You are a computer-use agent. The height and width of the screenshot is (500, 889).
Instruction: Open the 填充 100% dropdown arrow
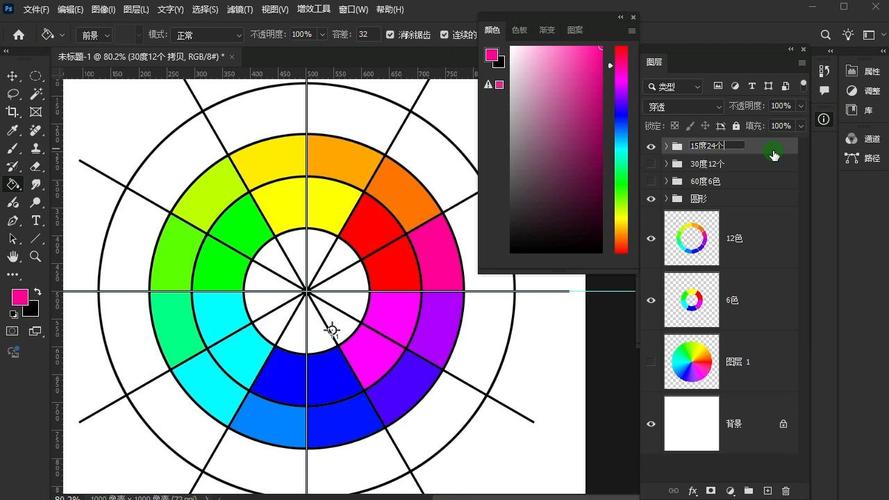tap(801, 126)
